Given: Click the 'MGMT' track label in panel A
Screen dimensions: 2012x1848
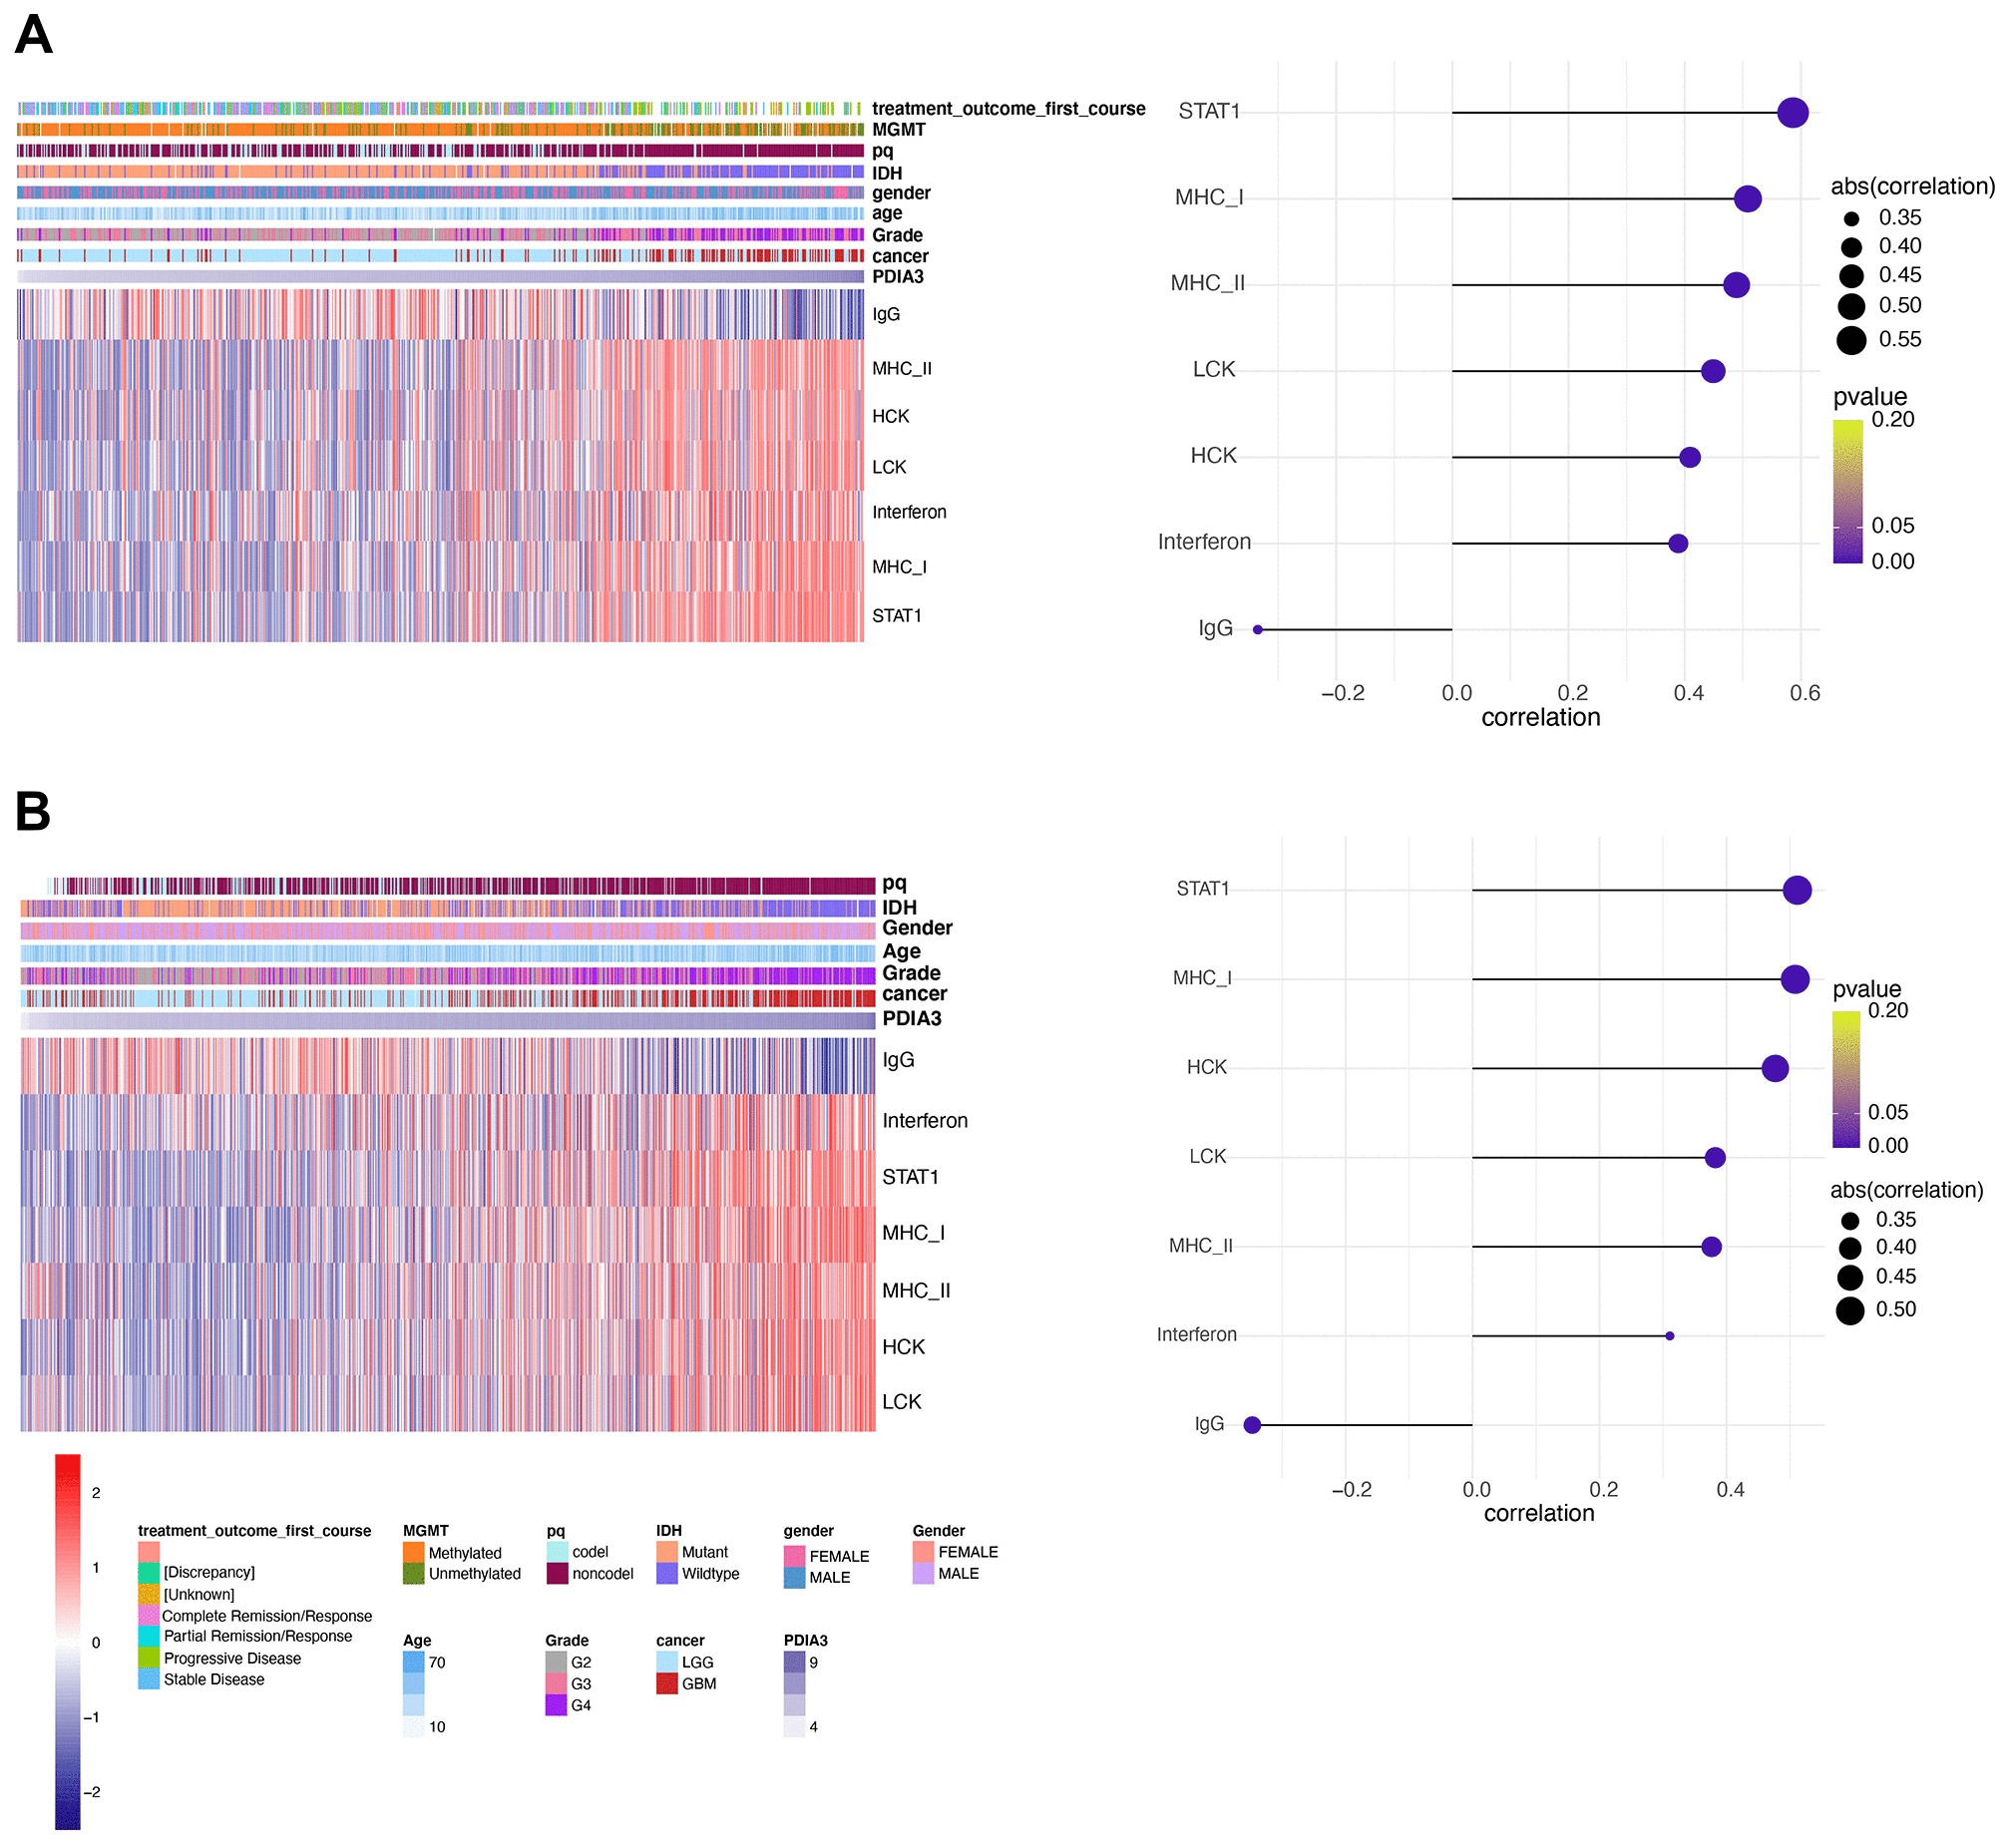Looking at the screenshot, I should pyautogui.click(x=899, y=130).
